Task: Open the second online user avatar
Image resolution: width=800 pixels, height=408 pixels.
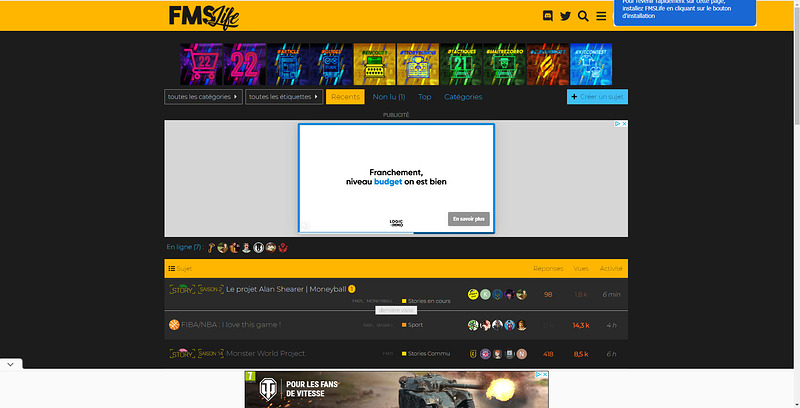Action: click(x=222, y=248)
